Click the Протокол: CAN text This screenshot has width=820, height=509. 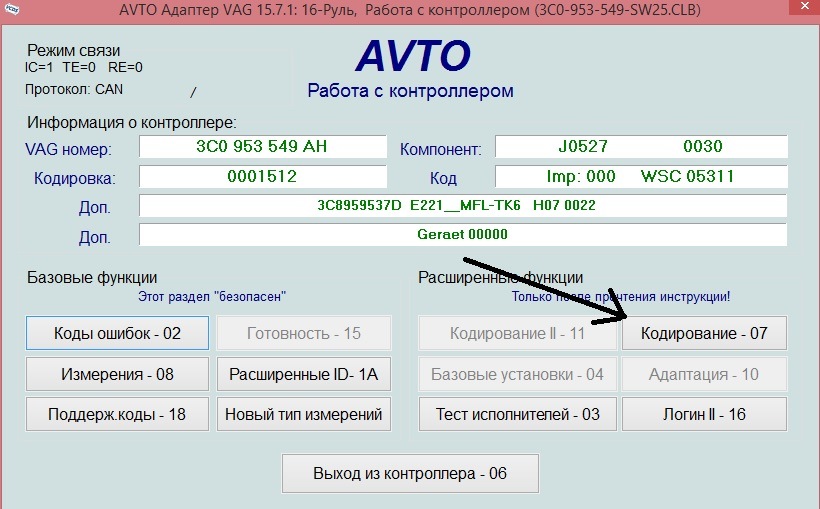pyautogui.click(x=74, y=89)
